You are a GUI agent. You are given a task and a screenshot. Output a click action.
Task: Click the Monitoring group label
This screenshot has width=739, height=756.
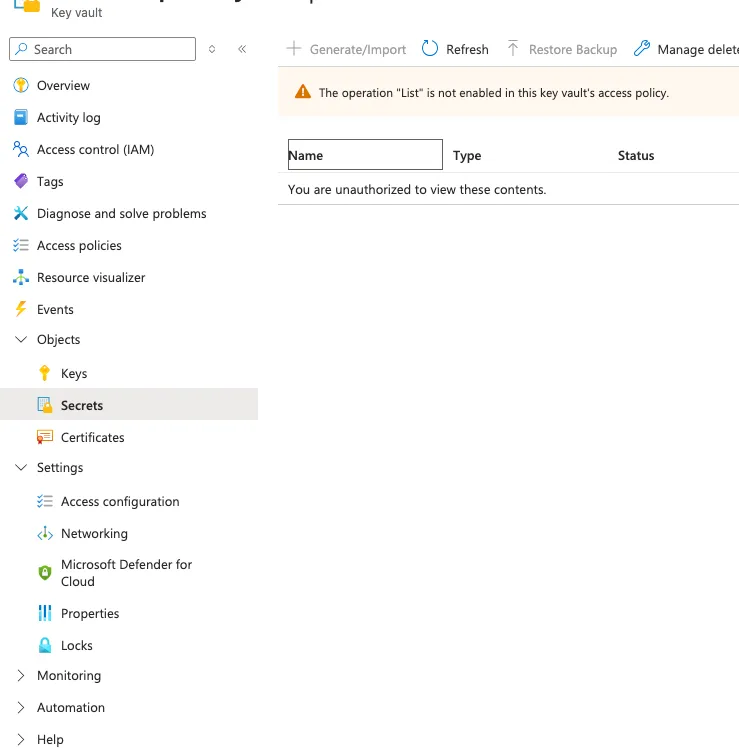pyautogui.click(x=69, y=675)
